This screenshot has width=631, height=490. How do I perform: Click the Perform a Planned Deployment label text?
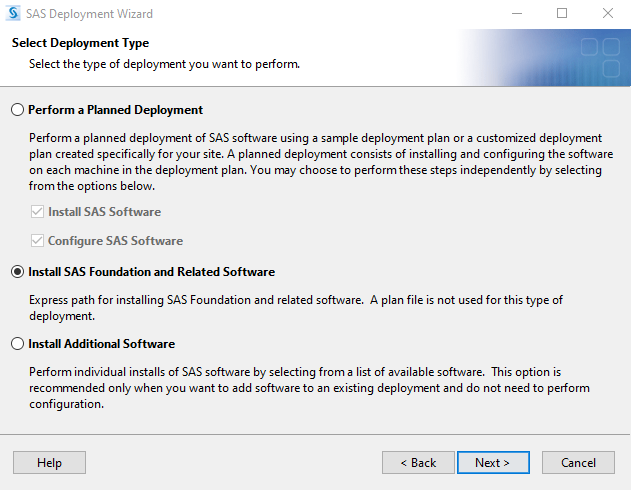pyautogui.click(x=115, y=110)
